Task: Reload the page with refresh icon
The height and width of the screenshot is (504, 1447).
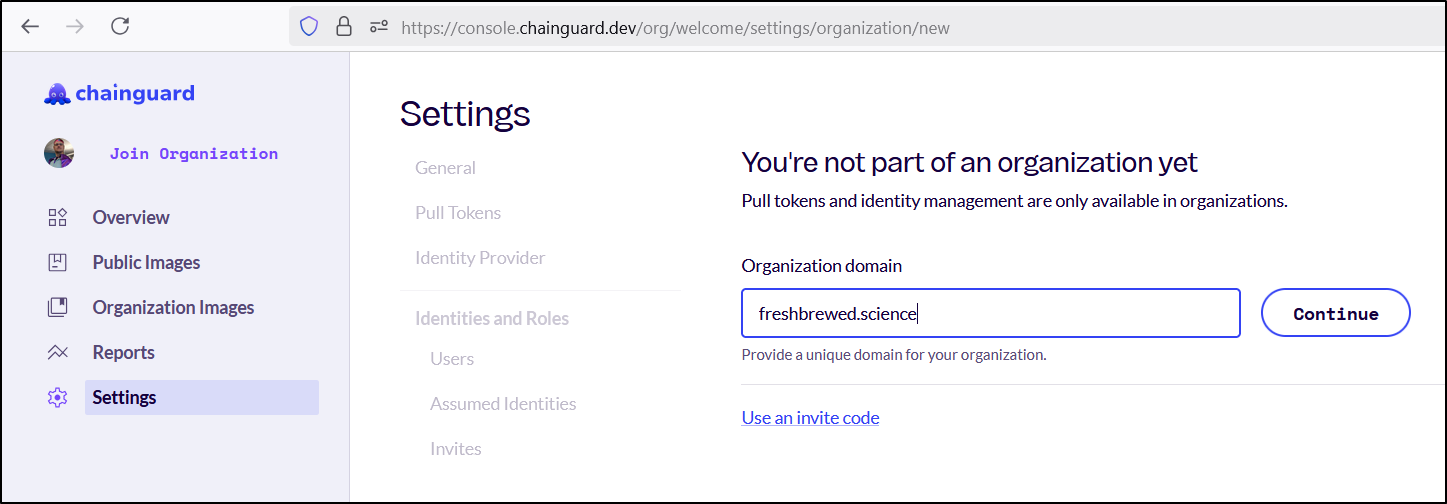Action: click(x=120, y=27)
